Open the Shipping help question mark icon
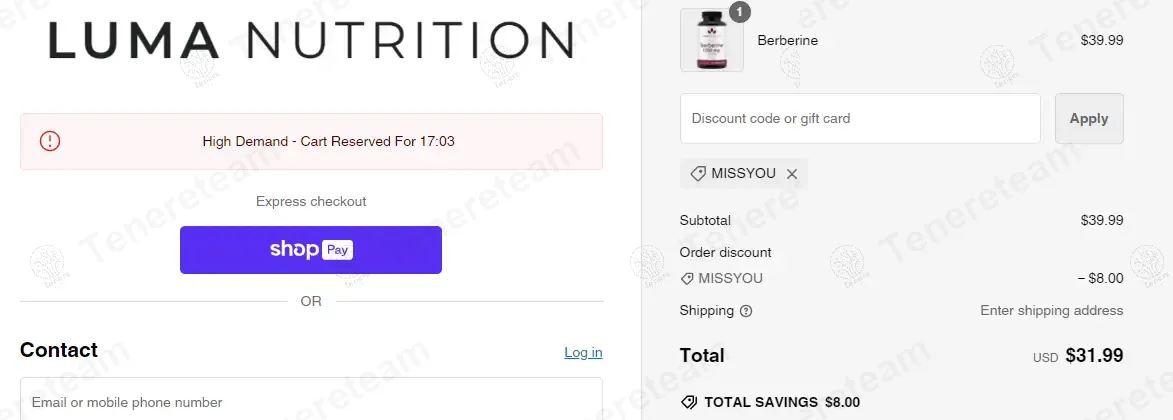1173x420 pixels. click(x=746, y=311)
